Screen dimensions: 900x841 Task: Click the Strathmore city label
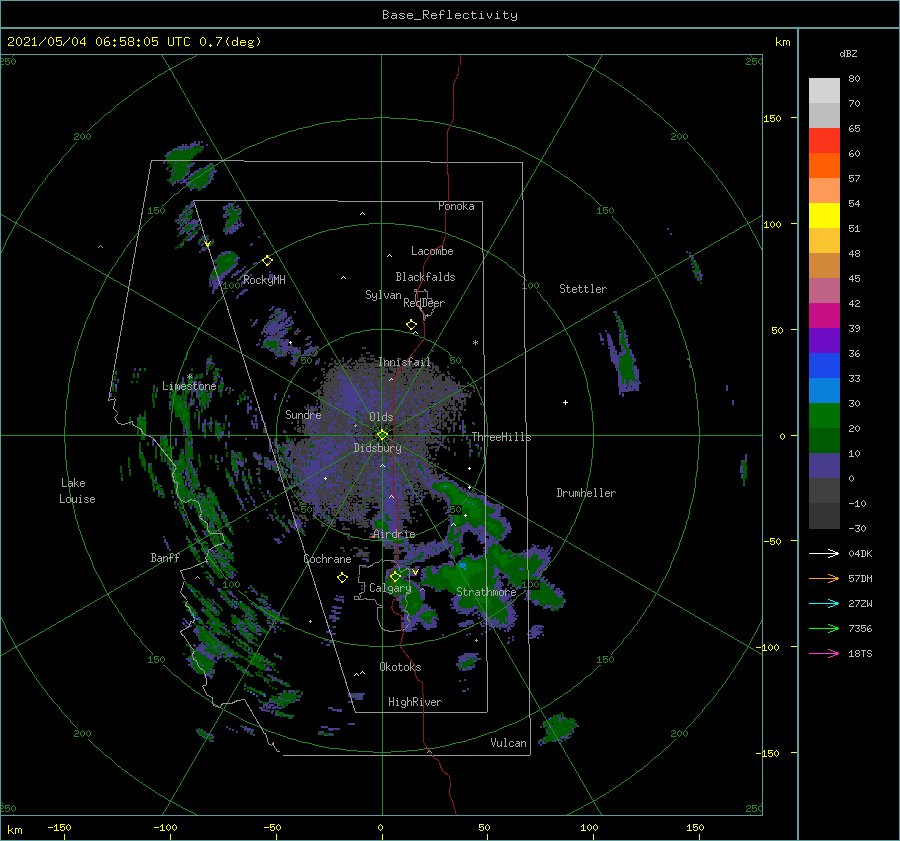point(486,592)
